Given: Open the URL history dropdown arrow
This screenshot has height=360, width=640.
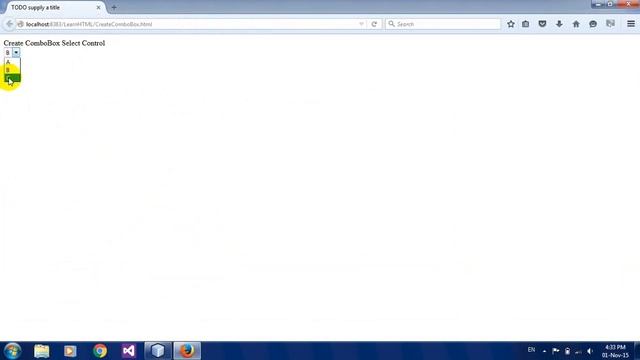Looking at the screenshot, I should [x=361, y=24].
